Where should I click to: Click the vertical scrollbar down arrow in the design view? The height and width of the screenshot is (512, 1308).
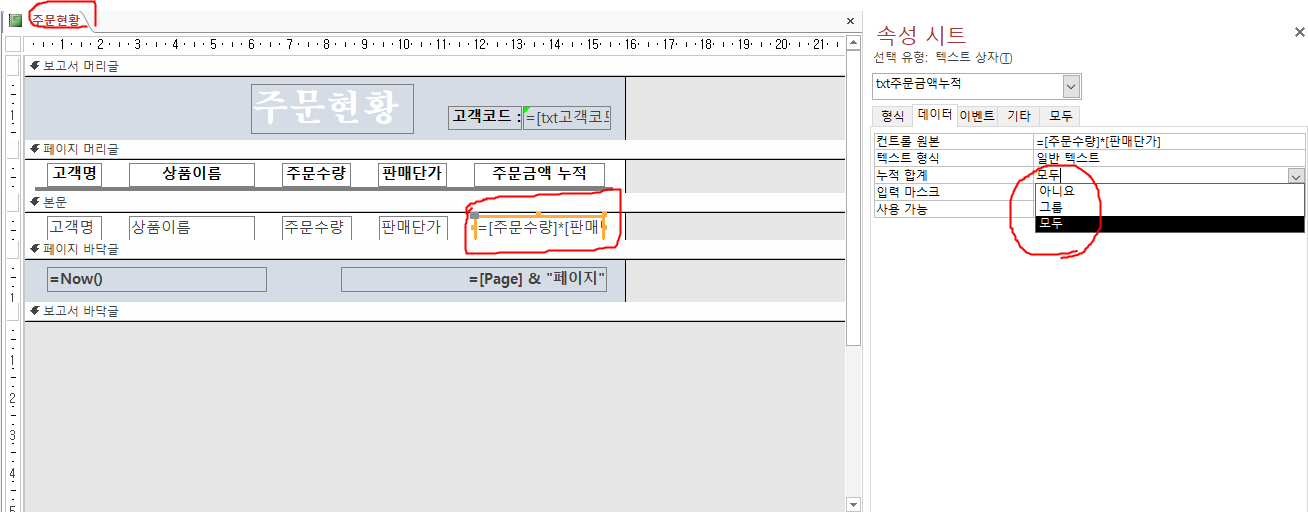[x=852, y=504]
